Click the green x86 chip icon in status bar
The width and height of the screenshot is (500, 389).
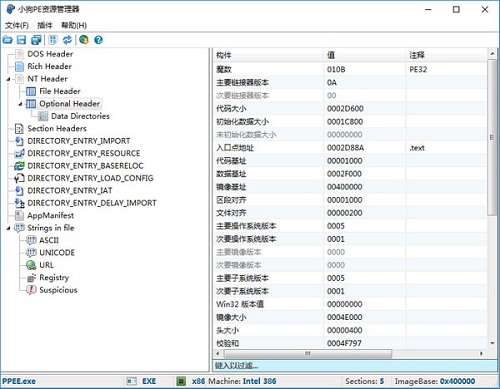(x=181, y=381)
